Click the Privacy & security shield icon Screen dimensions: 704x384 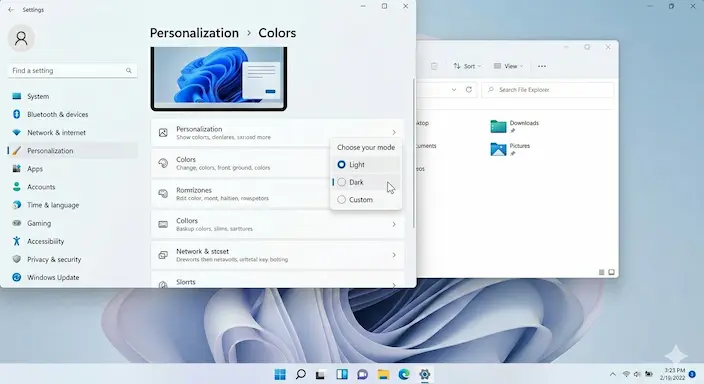coord(17,259)
